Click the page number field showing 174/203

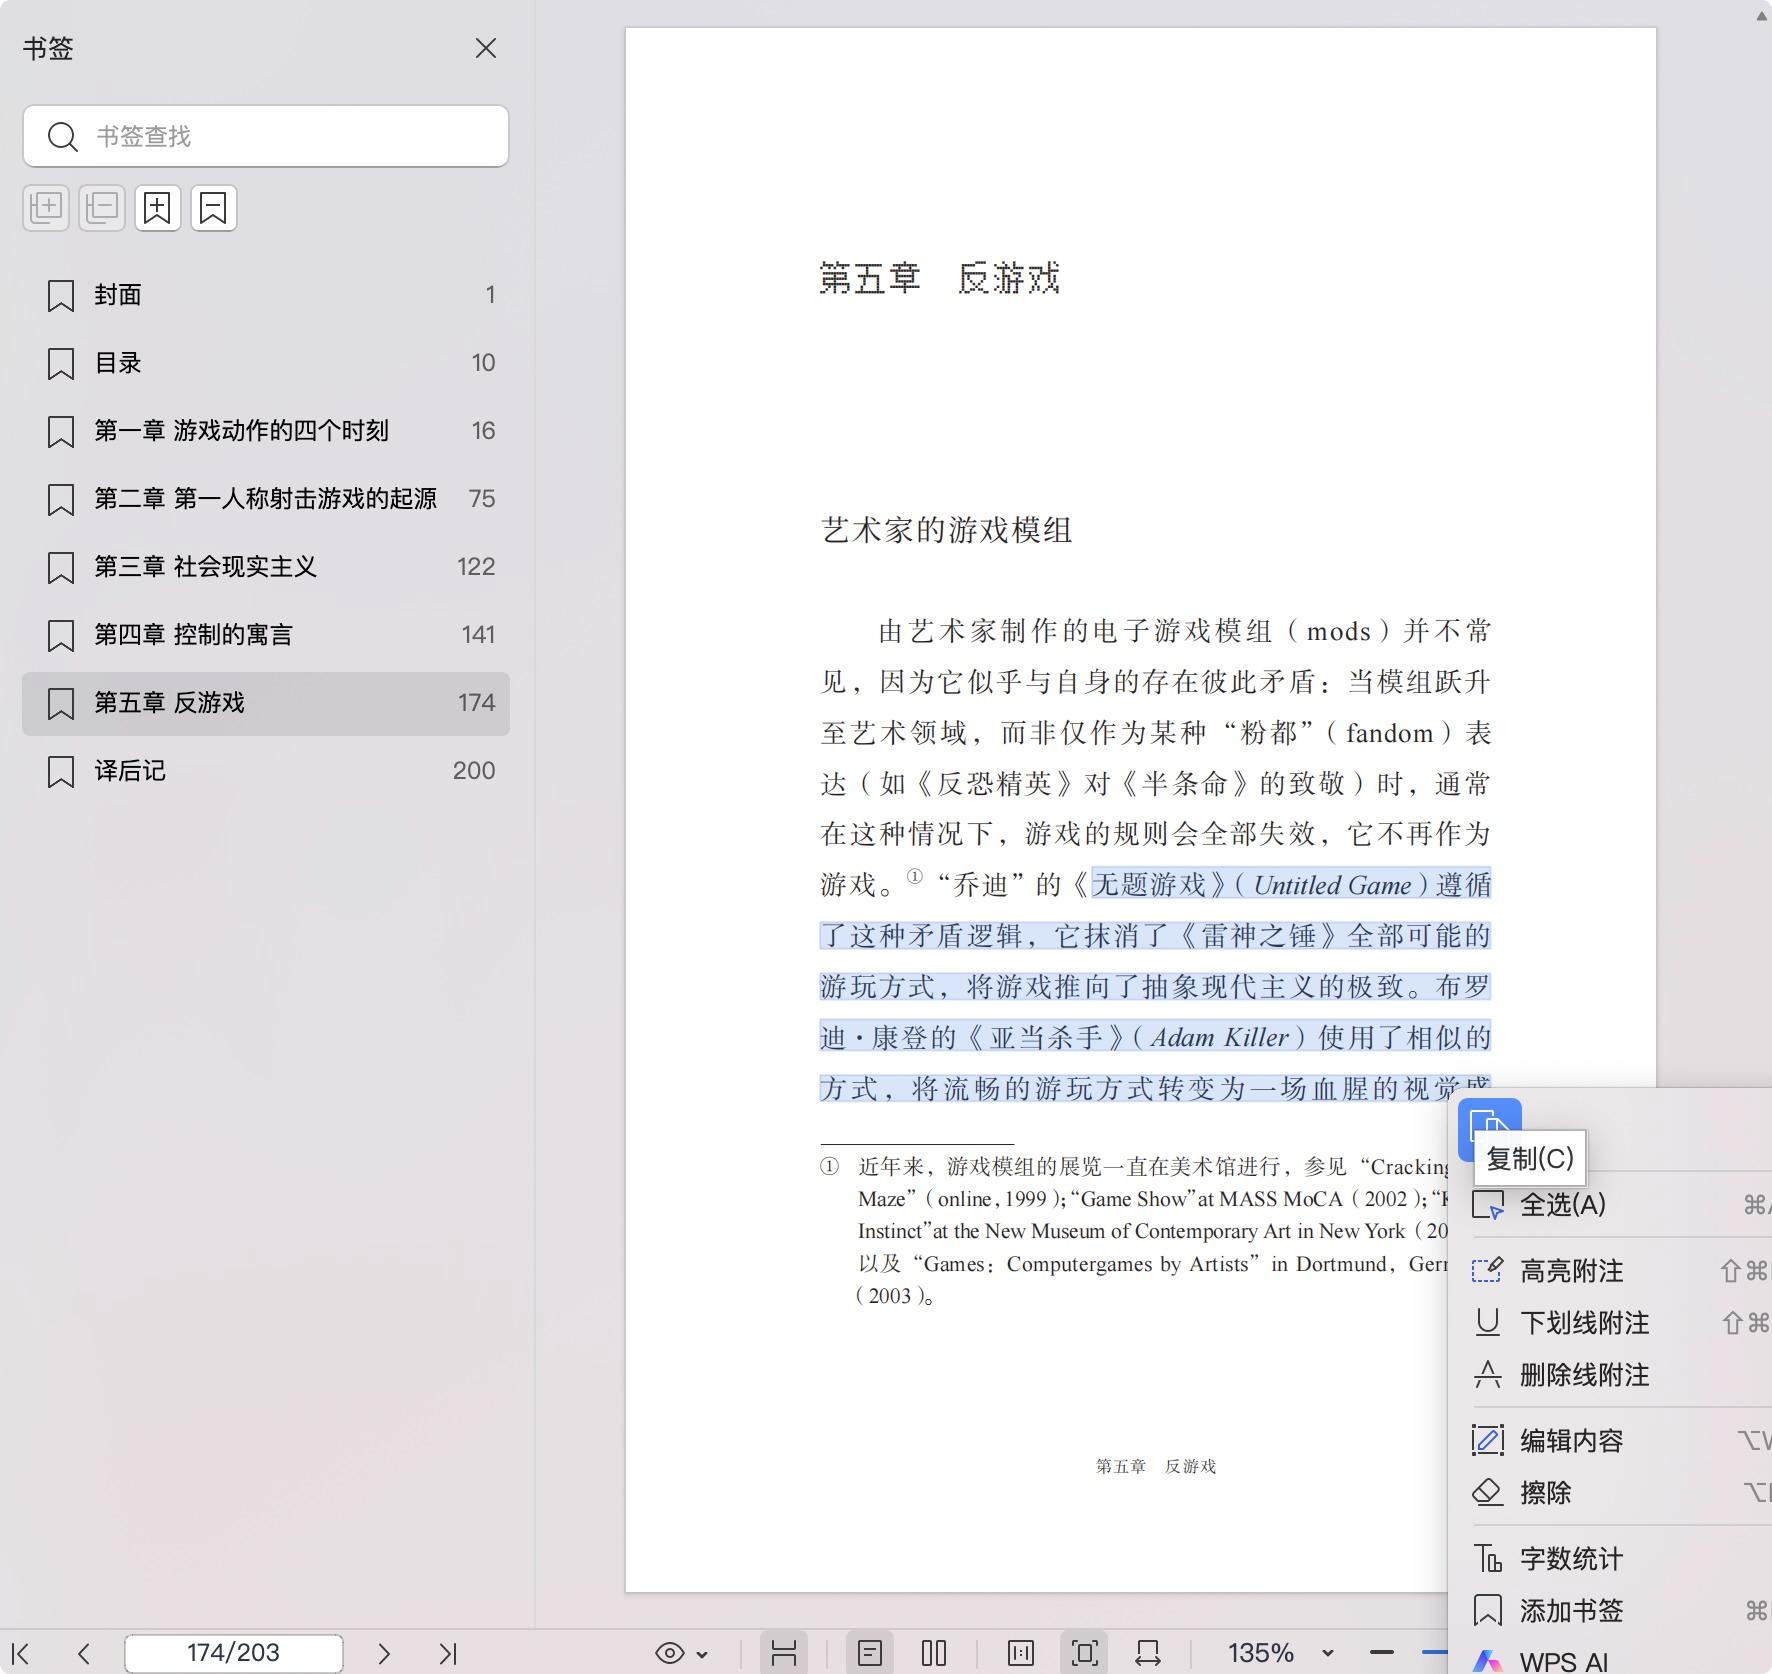click(232, 1652)
